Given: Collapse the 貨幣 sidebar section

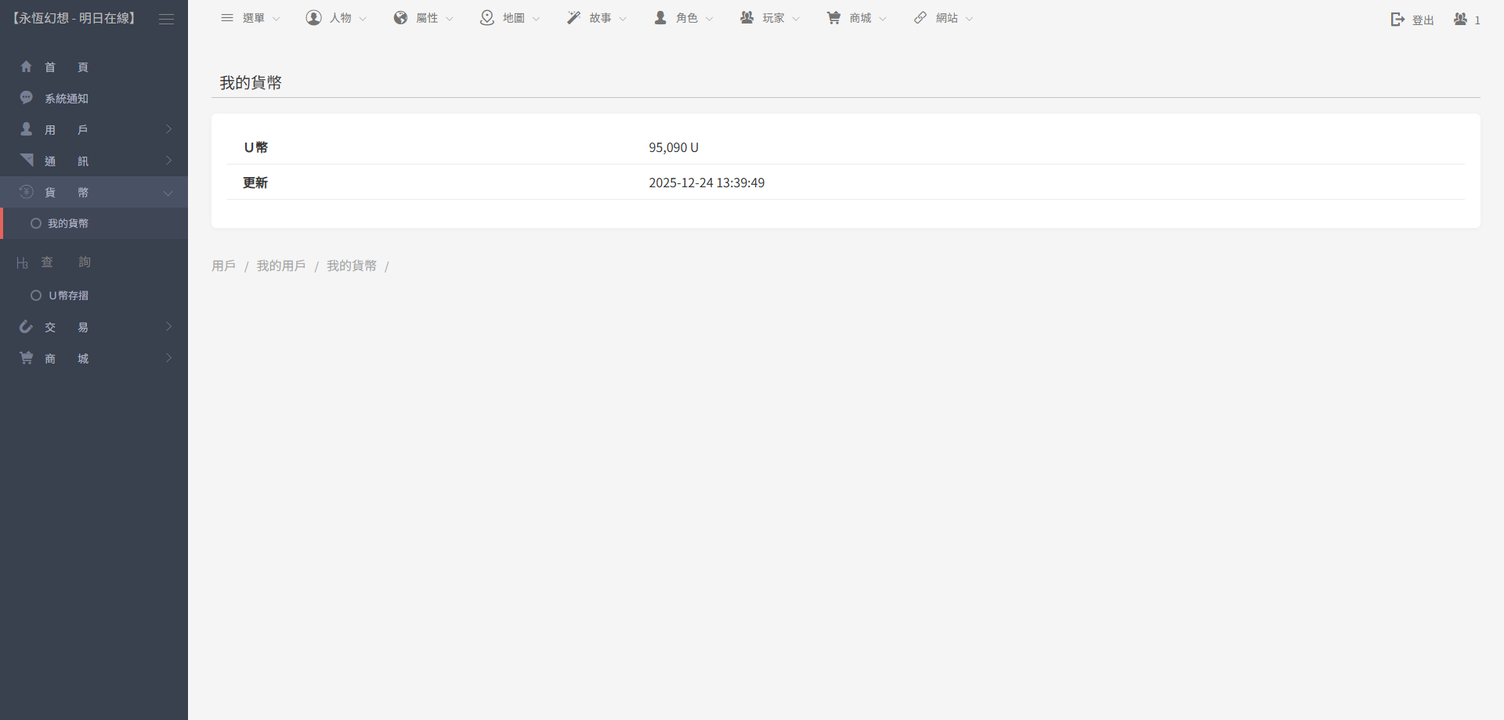Looking at the screenshot, I should 94,192.
